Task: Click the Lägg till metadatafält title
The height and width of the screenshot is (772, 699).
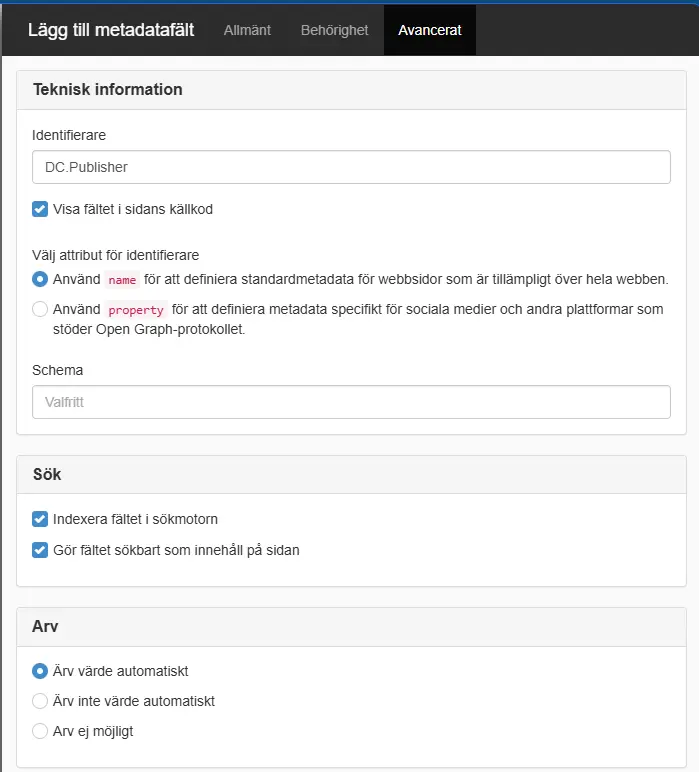Action: coord(111,30)
